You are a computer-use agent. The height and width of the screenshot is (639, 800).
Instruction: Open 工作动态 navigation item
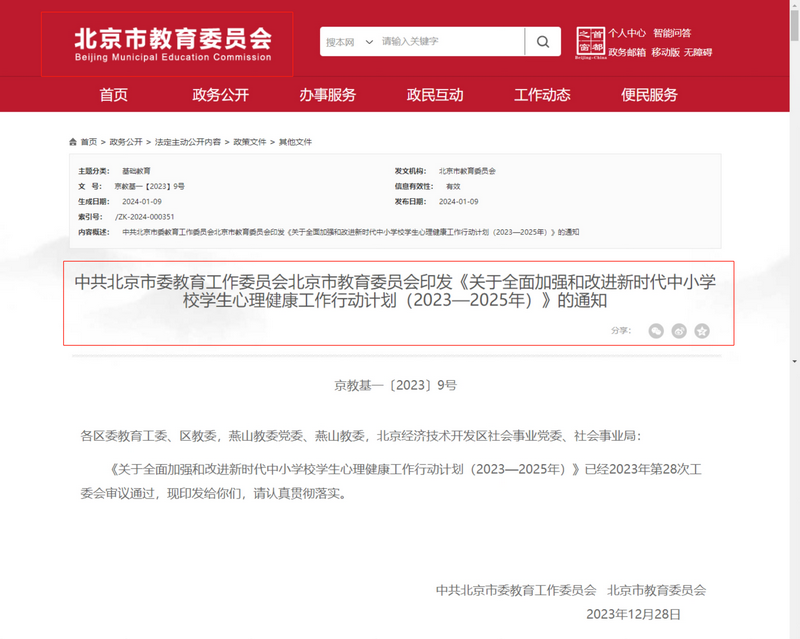point(542,95)
